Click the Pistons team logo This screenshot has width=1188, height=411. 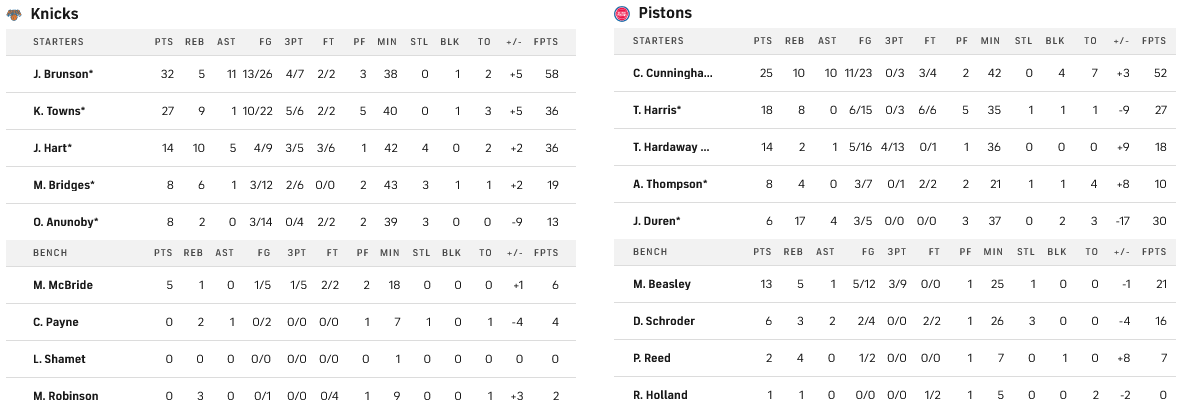(x=621, y=14)
